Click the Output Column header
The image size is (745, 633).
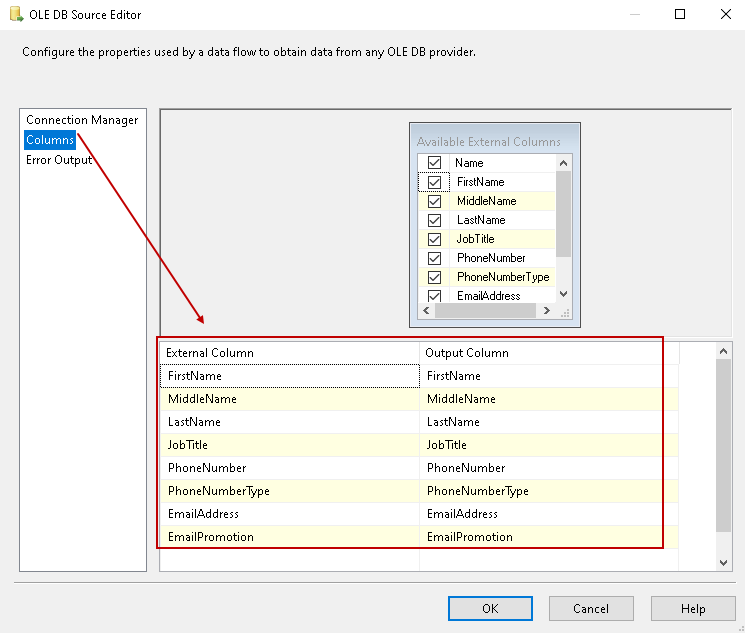(549, 353)
